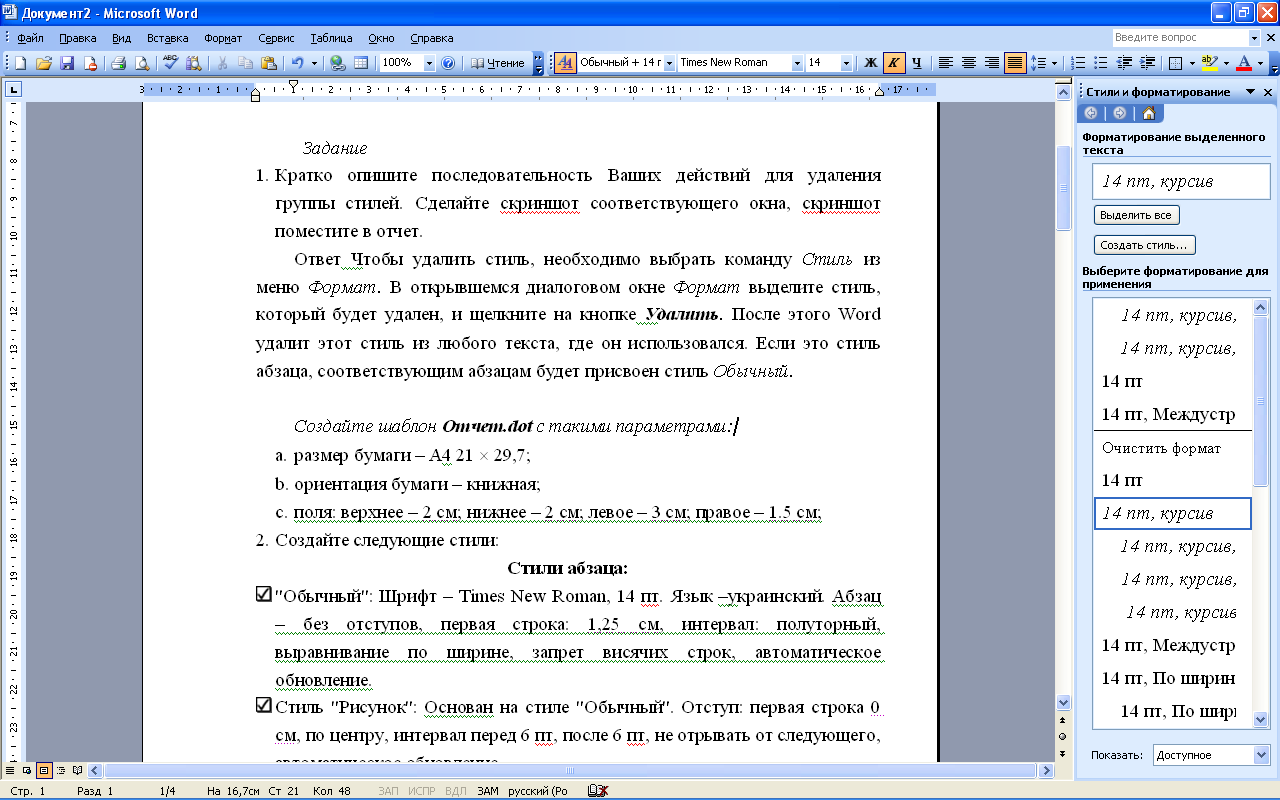Apply red font color
Image resolution: width=1280 pixels, height=800 pixels.
(1243, 63)
